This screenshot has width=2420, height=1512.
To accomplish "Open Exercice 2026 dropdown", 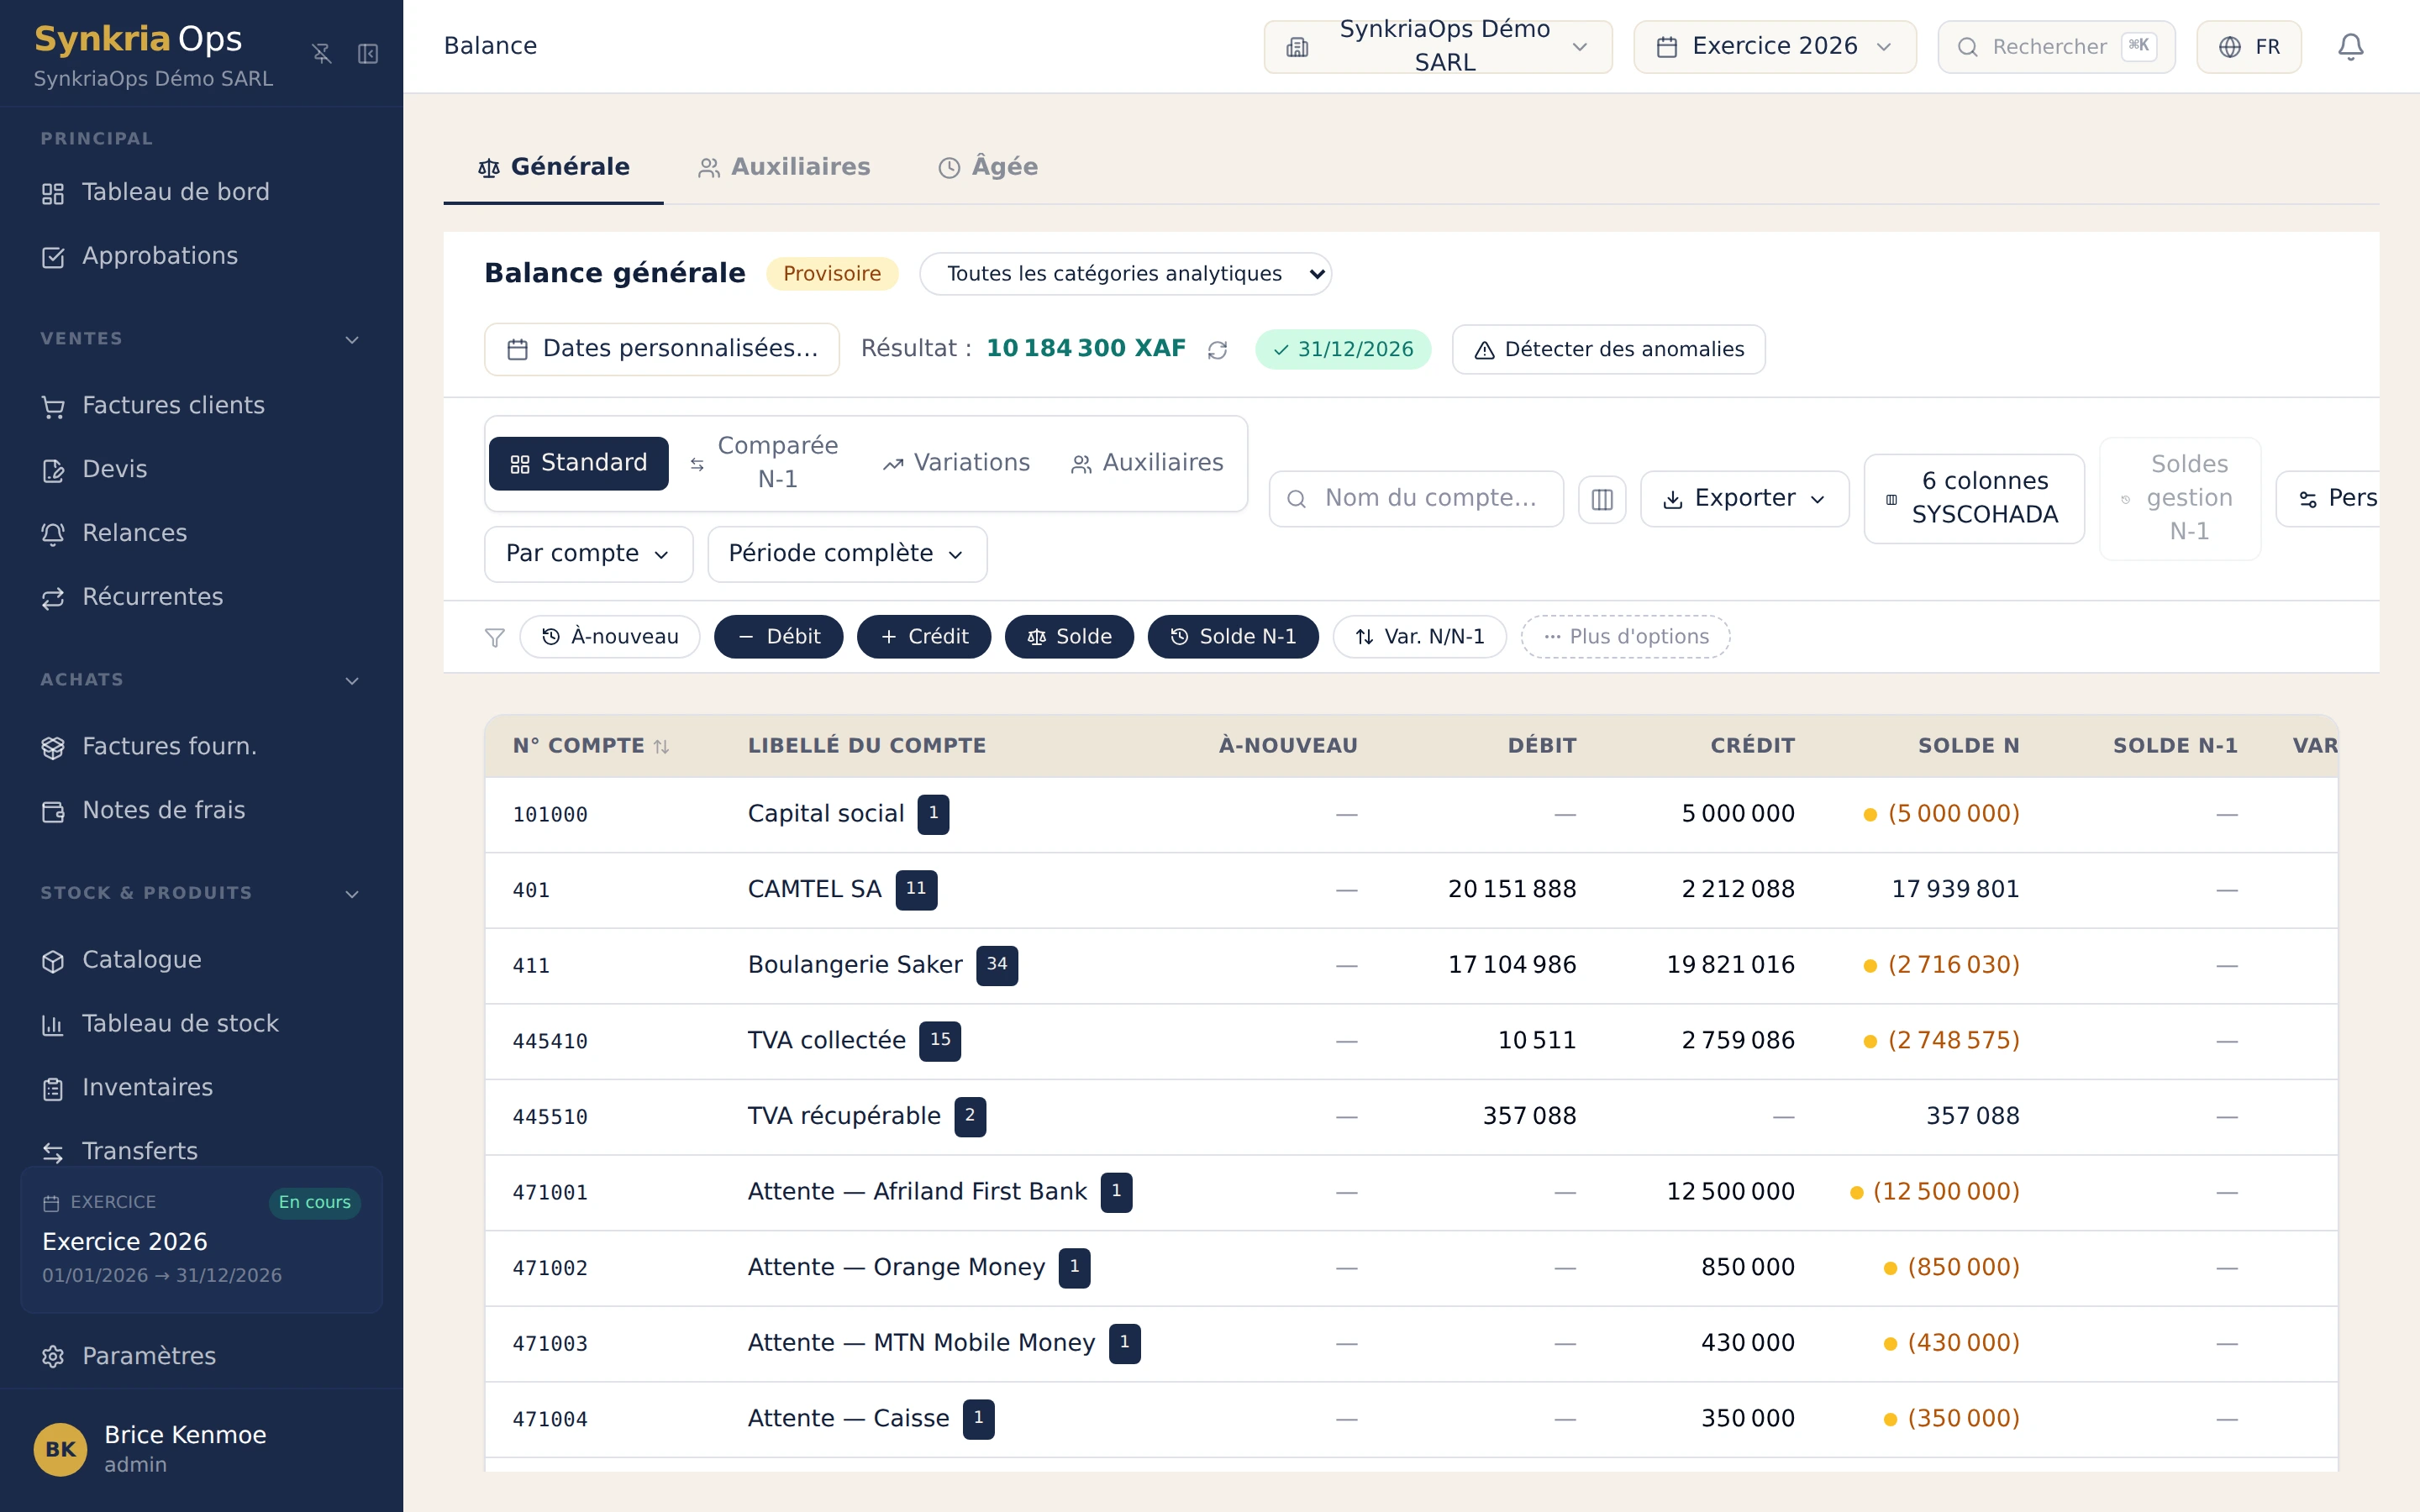I will [1774, 47].
